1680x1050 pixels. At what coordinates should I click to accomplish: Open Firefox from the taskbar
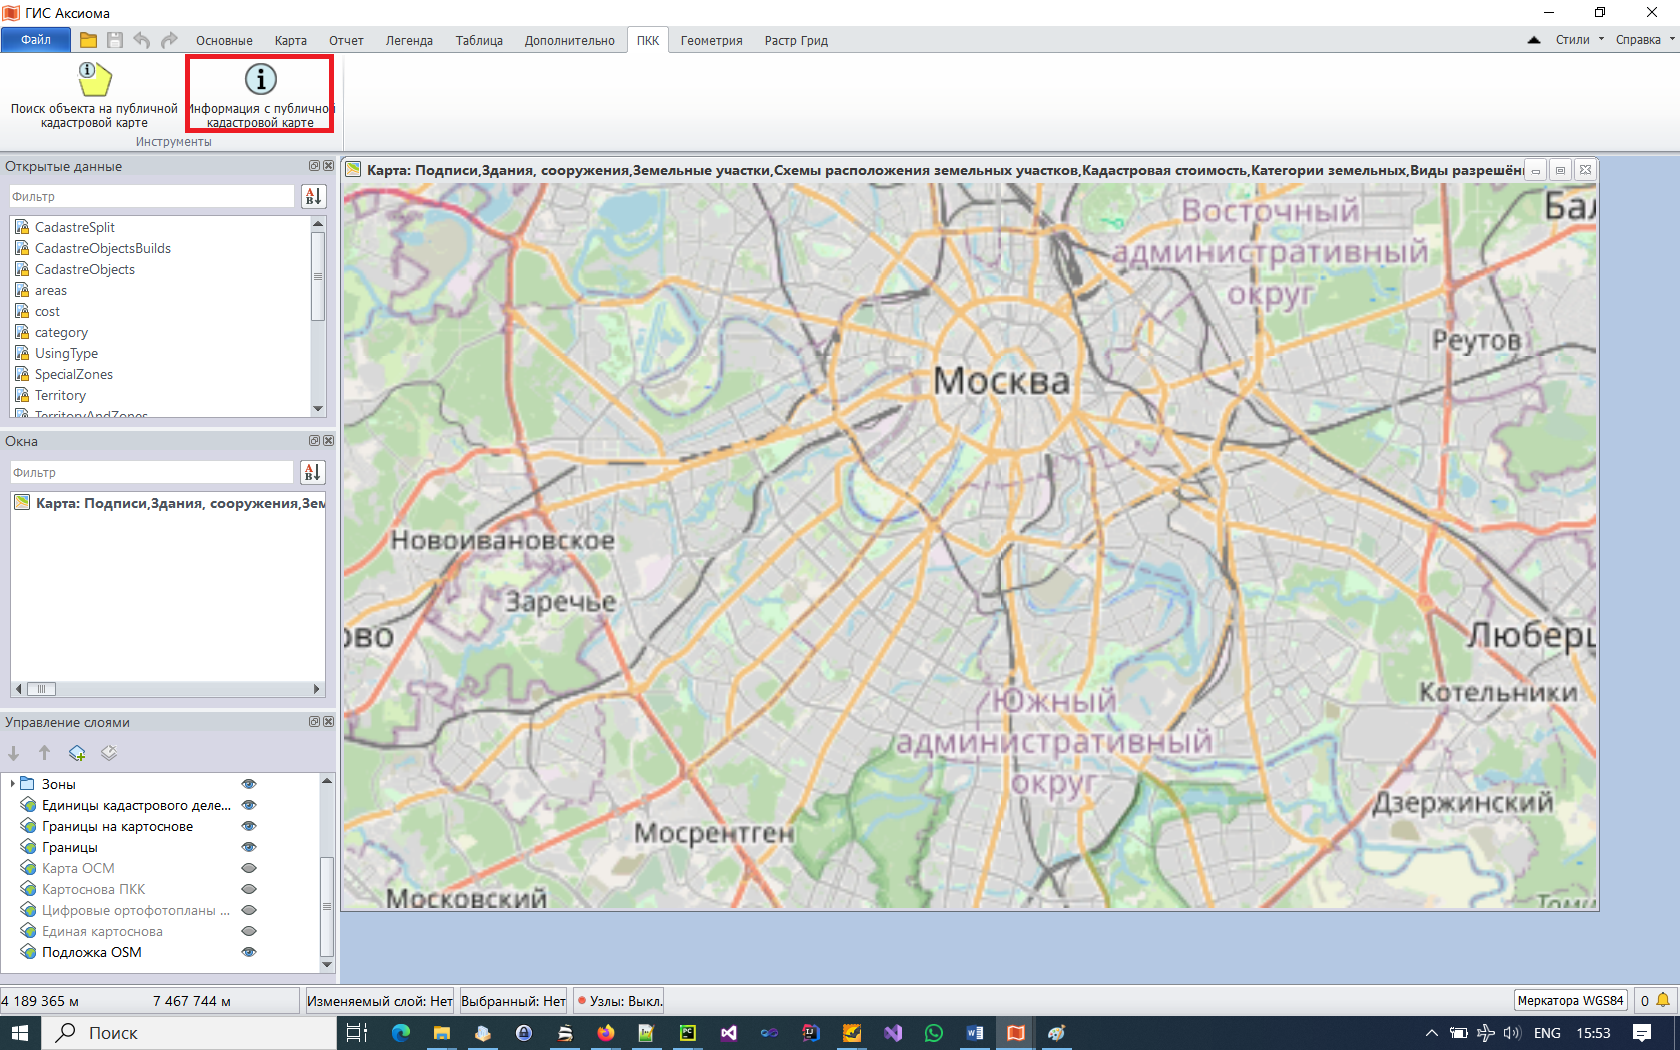point(606,1033)
